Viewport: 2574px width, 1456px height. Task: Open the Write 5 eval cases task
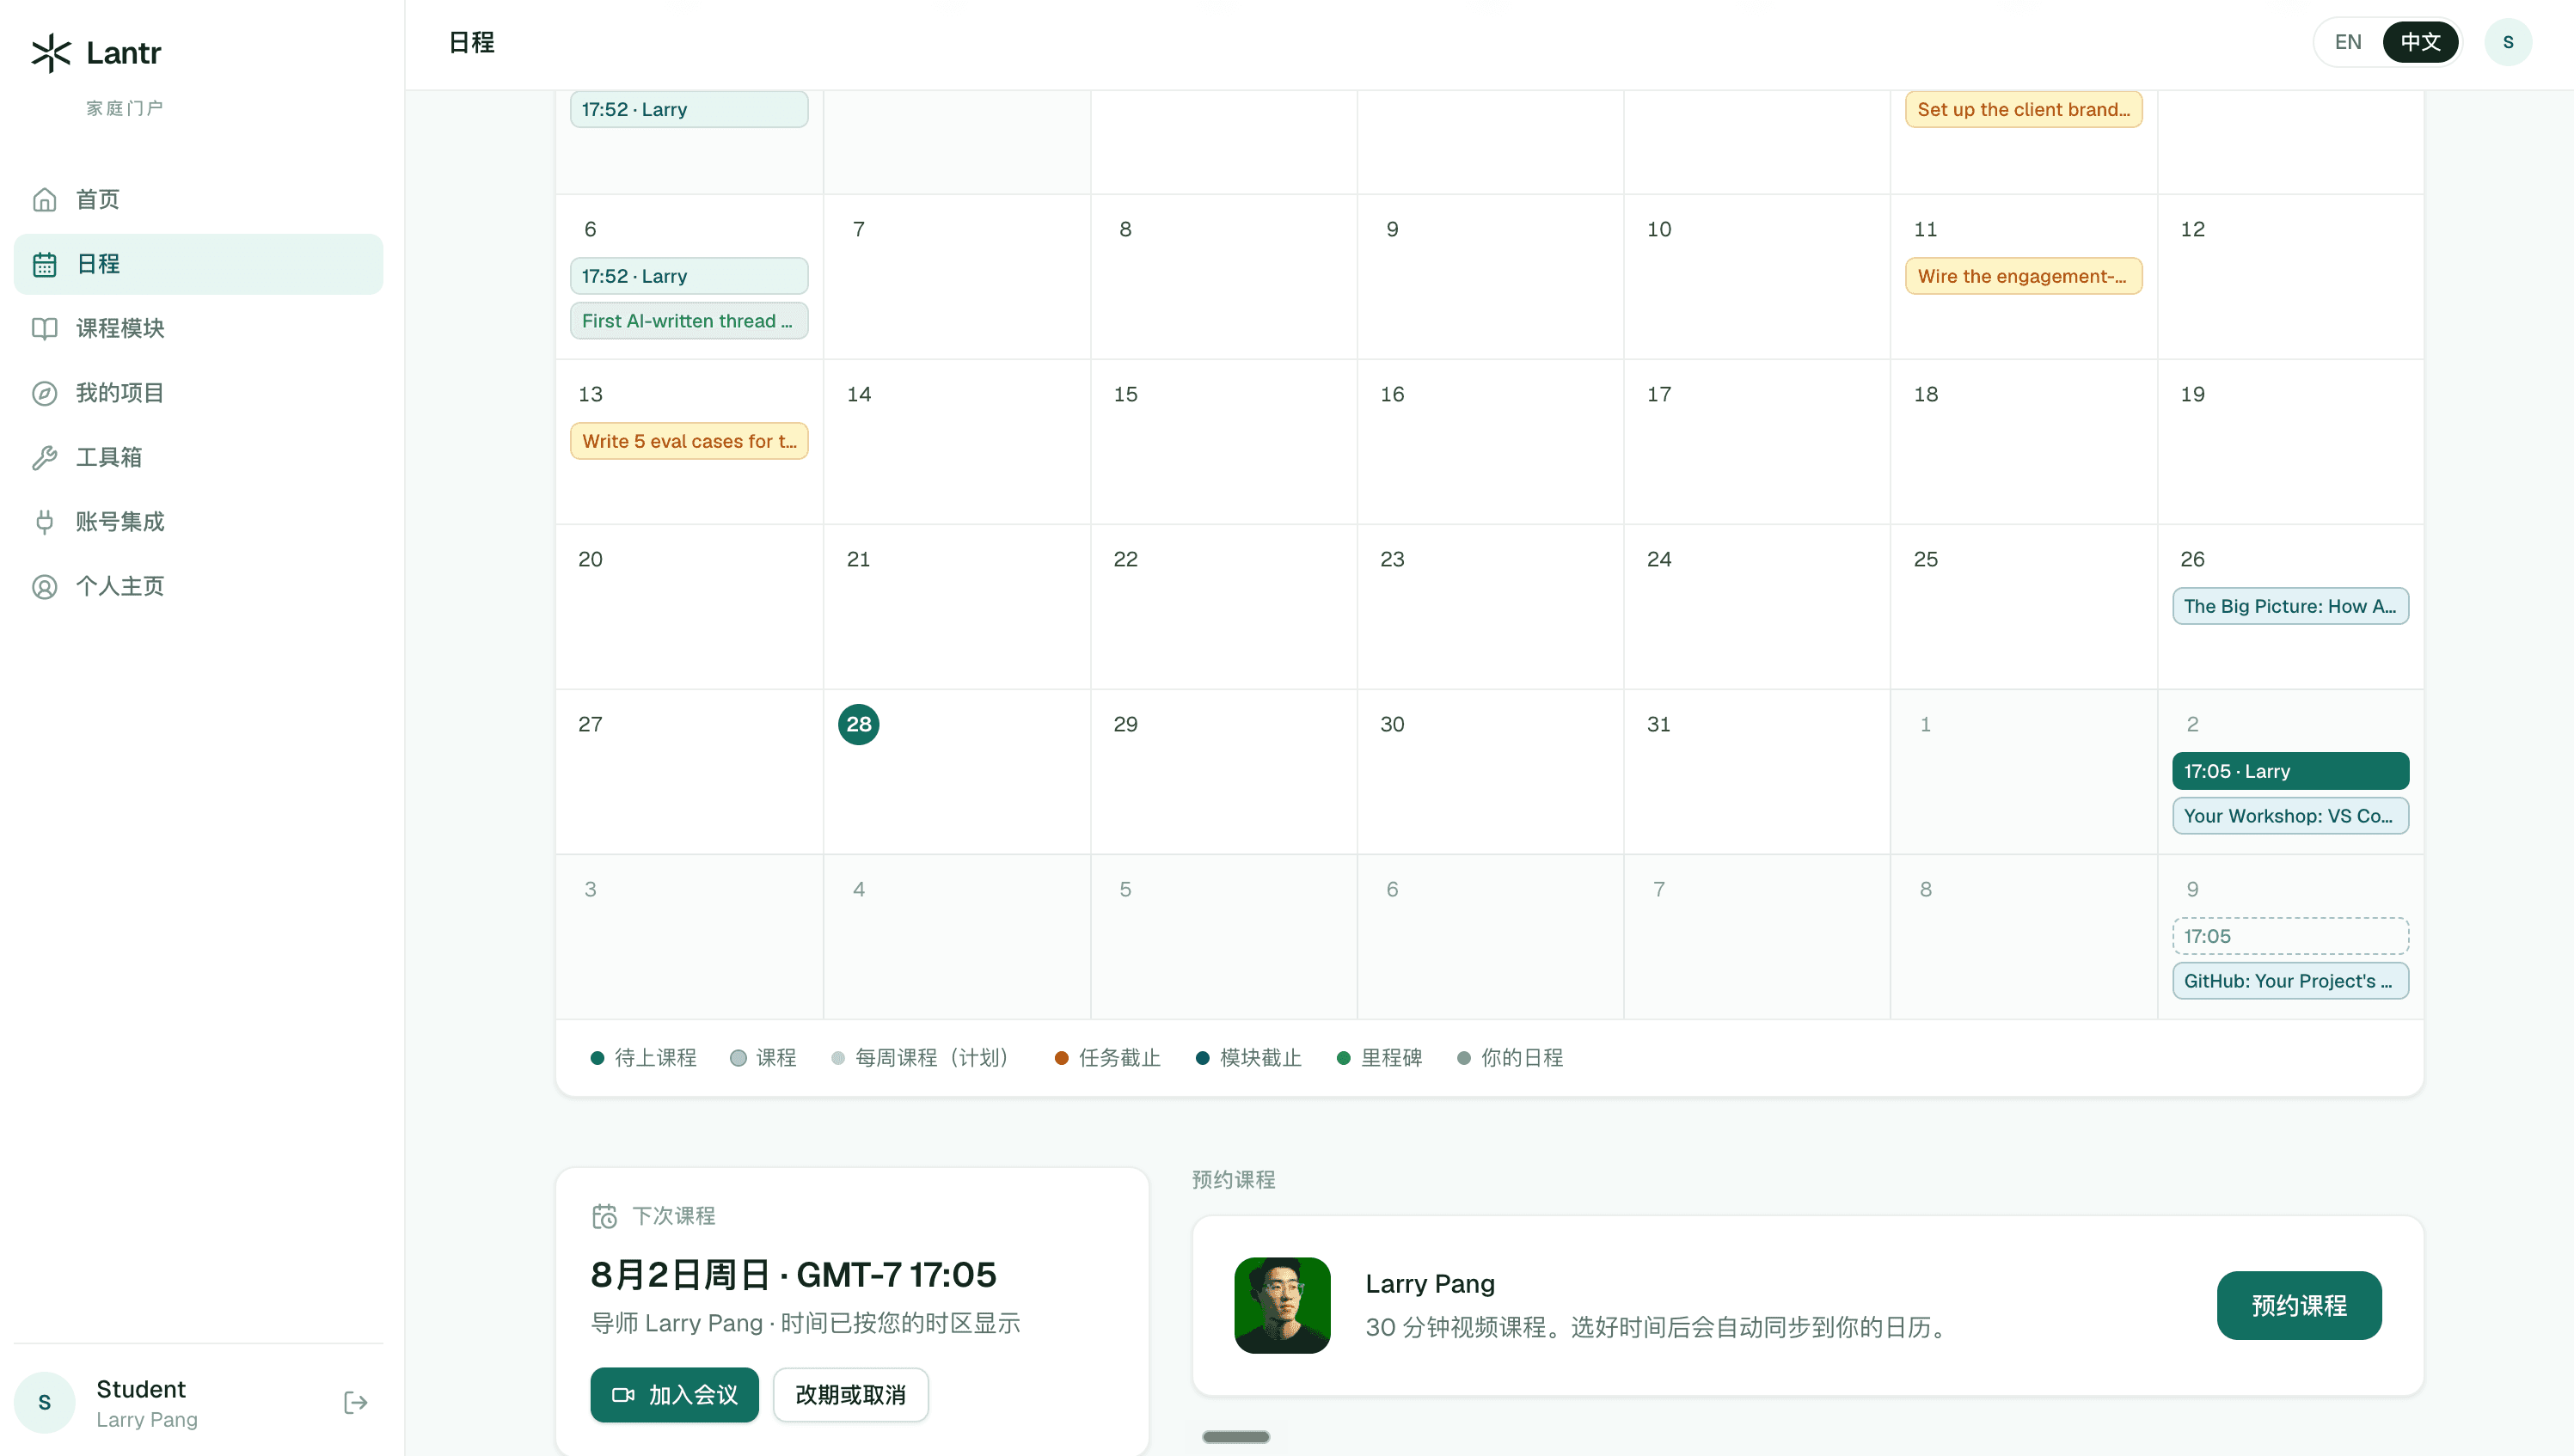click(688, 441)
